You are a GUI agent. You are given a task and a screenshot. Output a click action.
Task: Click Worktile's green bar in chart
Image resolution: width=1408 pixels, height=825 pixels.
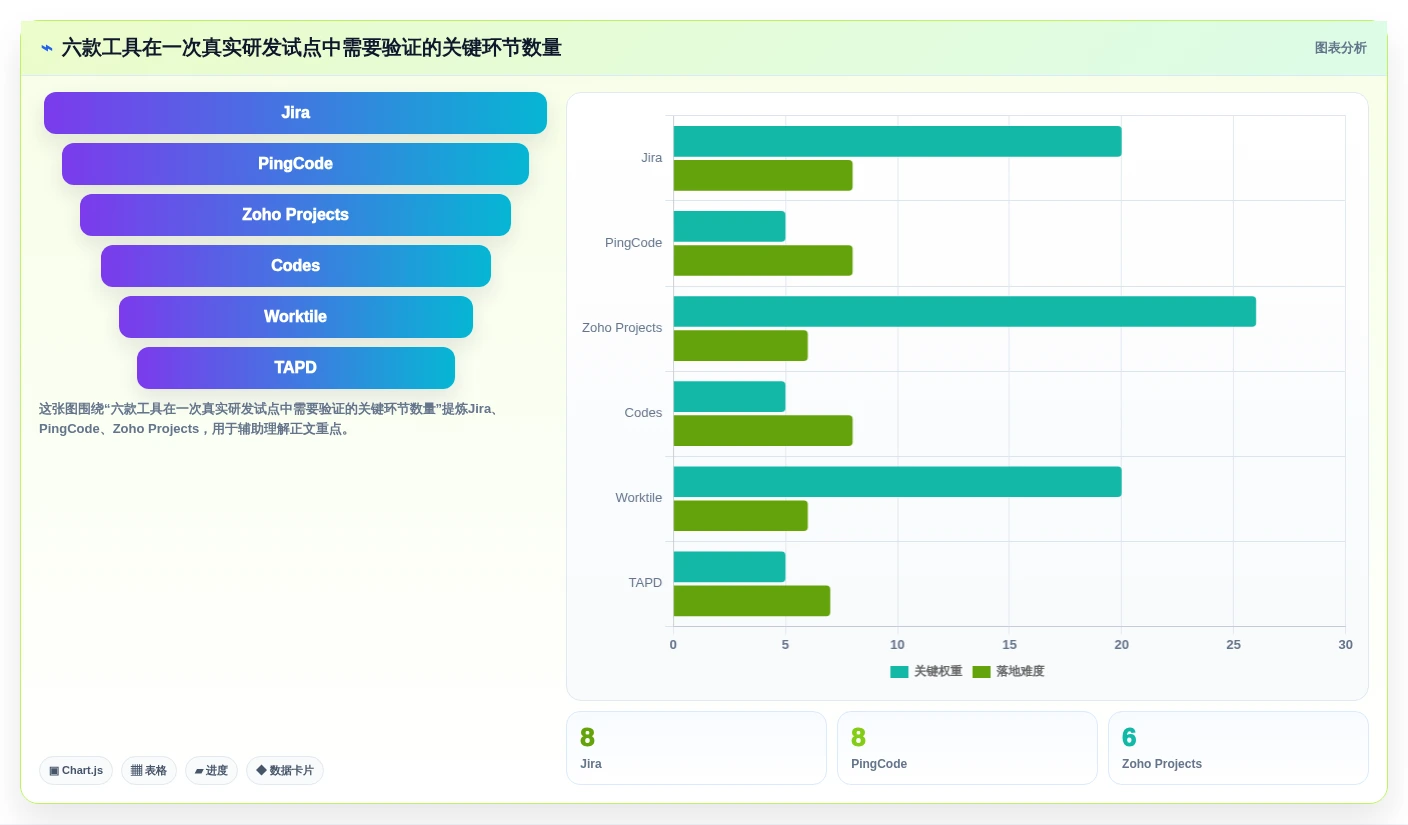tap(740, 515)
